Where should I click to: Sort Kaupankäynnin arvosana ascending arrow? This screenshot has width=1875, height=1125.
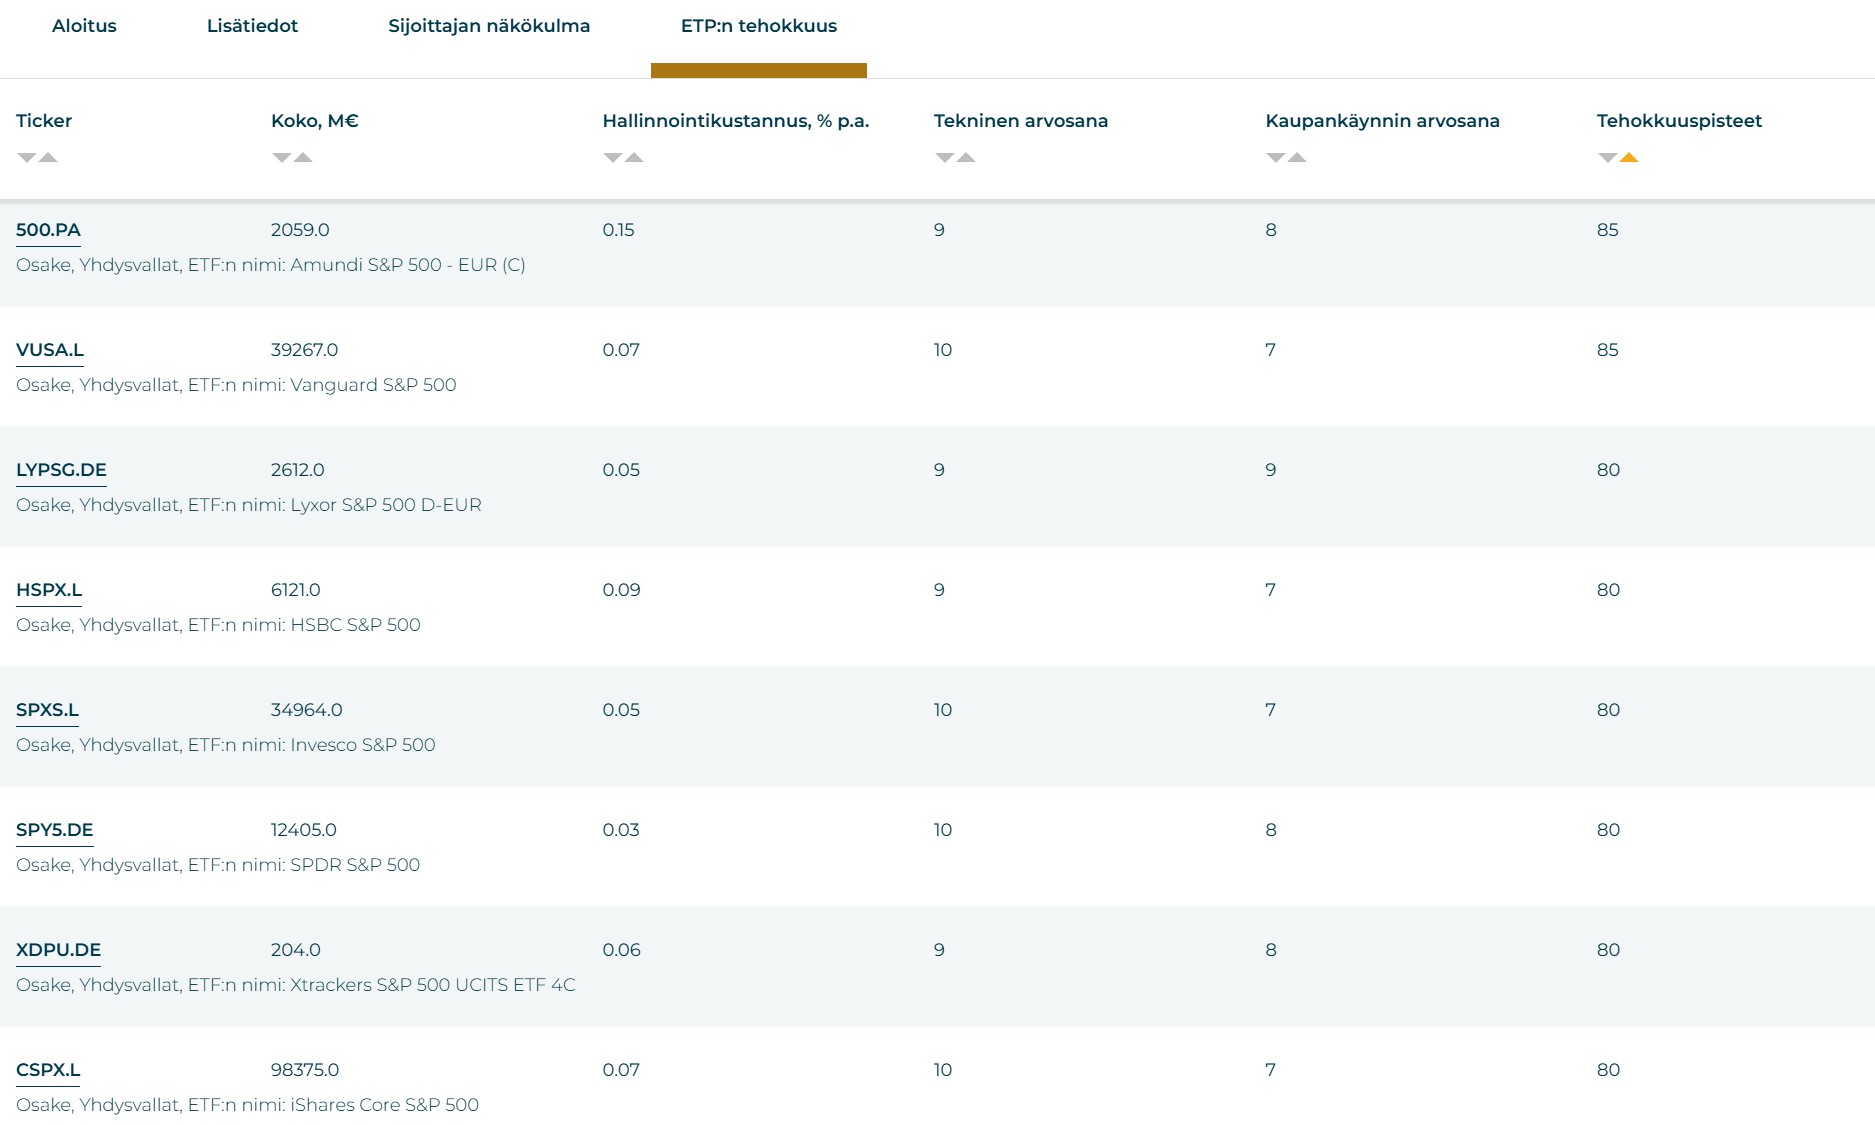[1297, 157]
